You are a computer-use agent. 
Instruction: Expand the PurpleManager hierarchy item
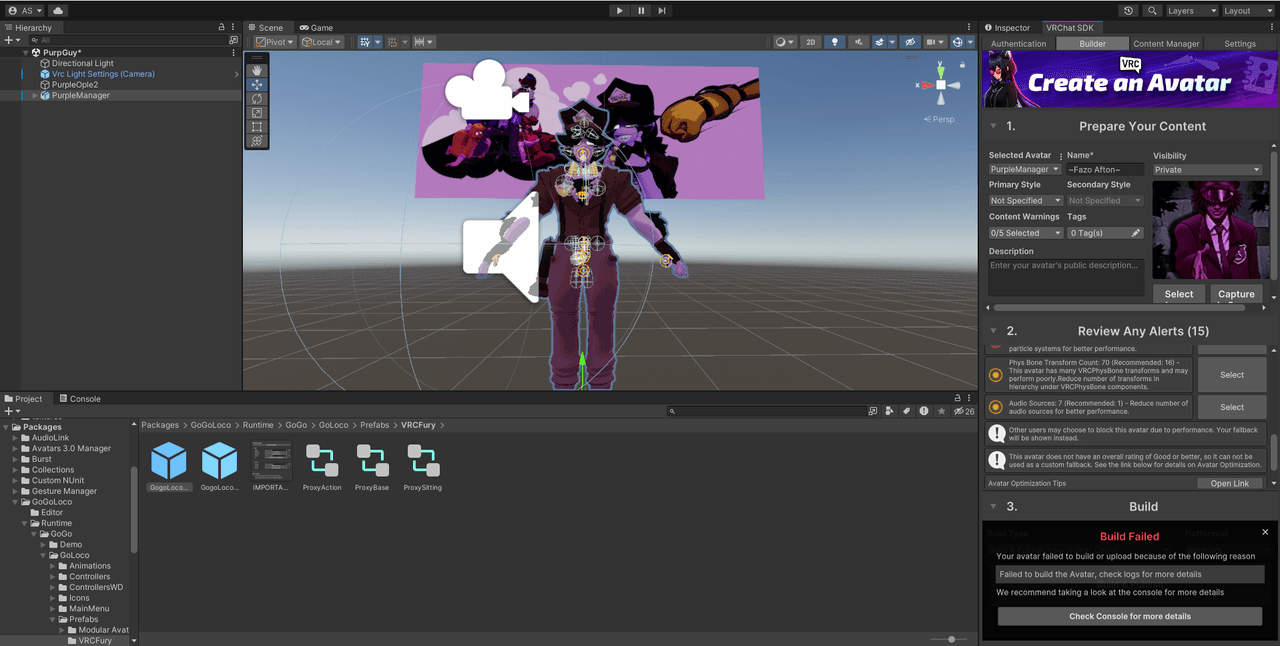click(x=35, y=96)
